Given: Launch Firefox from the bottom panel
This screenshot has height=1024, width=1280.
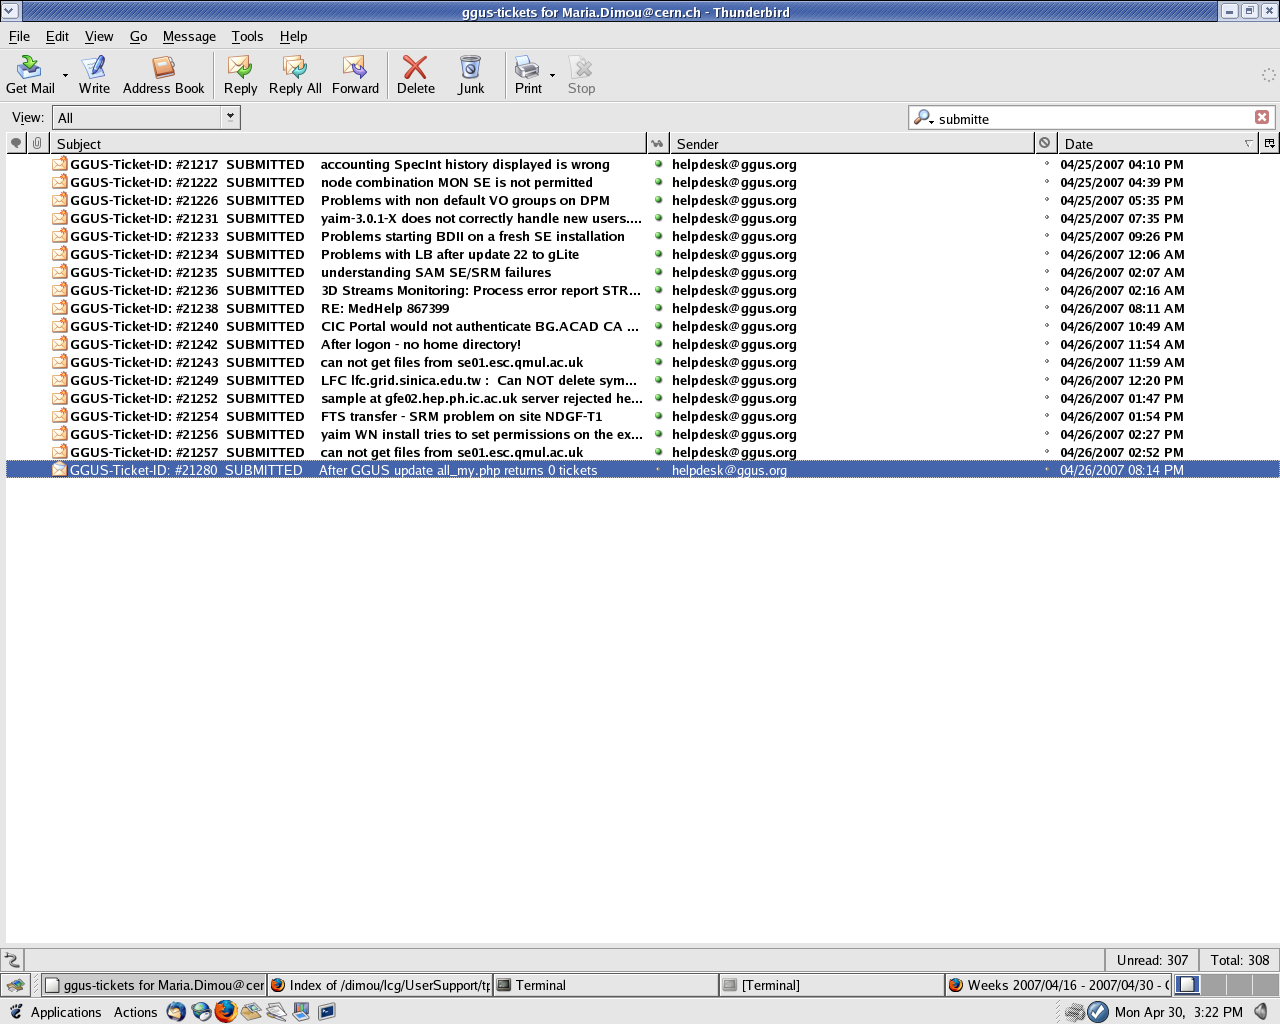Looking at the screenshot, I should 226,1011.
